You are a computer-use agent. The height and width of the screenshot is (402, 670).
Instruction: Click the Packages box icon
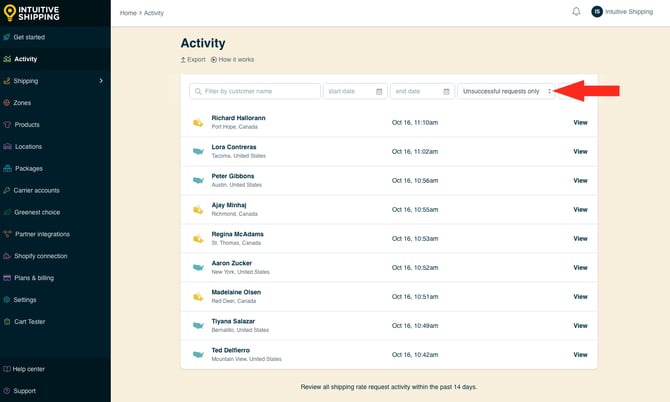point(7,168)
